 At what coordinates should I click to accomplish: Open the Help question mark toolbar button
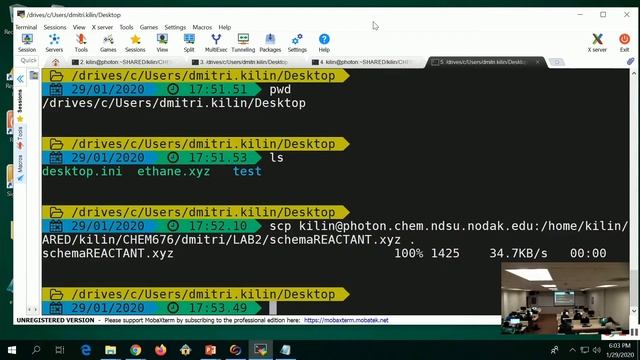click(x=324, y=43)
